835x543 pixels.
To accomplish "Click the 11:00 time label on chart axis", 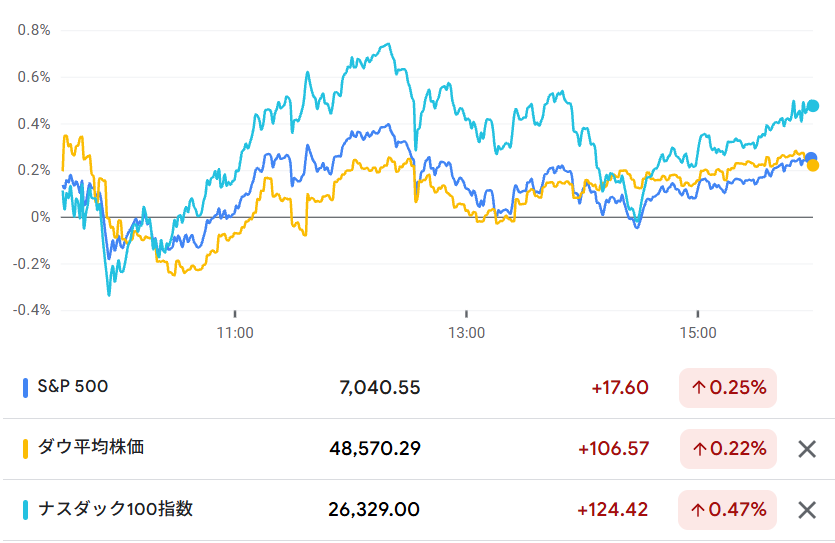I will pyautogui.click(x=235, y=332).
